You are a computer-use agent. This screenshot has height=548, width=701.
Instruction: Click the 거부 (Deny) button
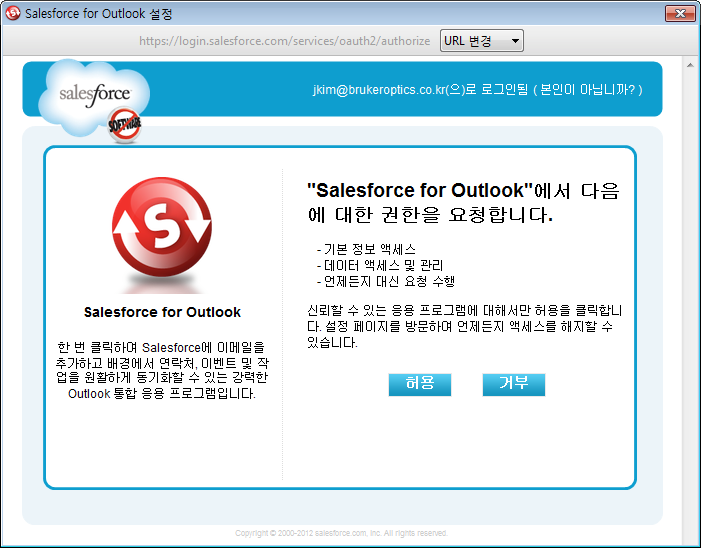tap(514, 384)
